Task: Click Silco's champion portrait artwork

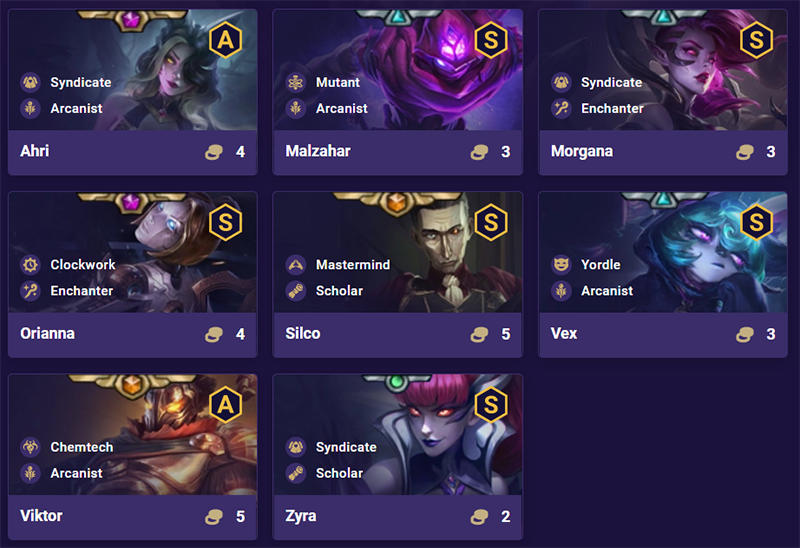Action: coord(397,252)
